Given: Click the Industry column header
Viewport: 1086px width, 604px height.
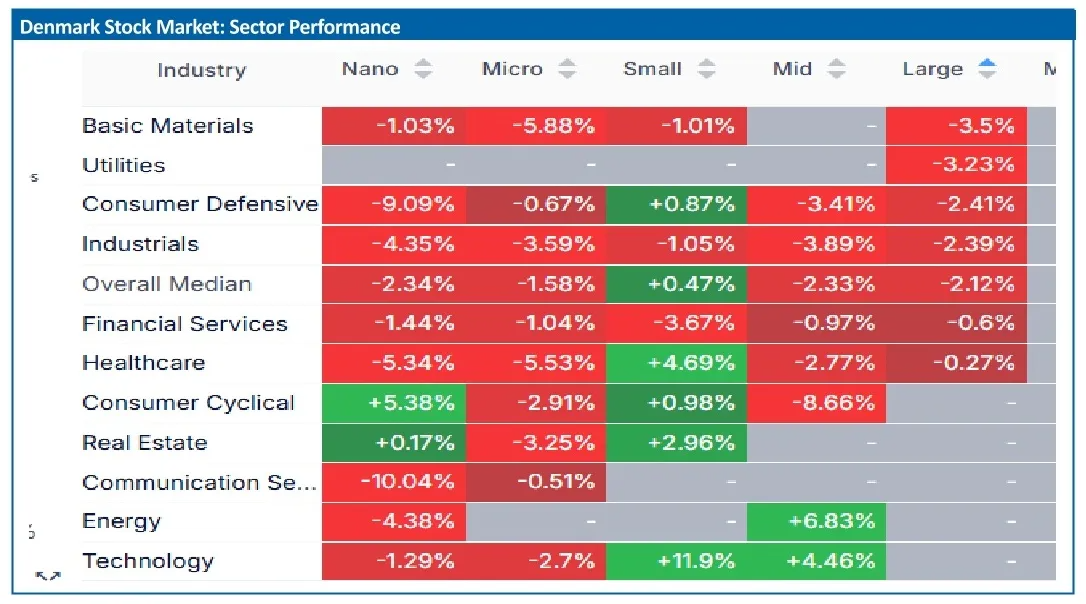Looking at the screenshot, I should (x=201, y=70).
